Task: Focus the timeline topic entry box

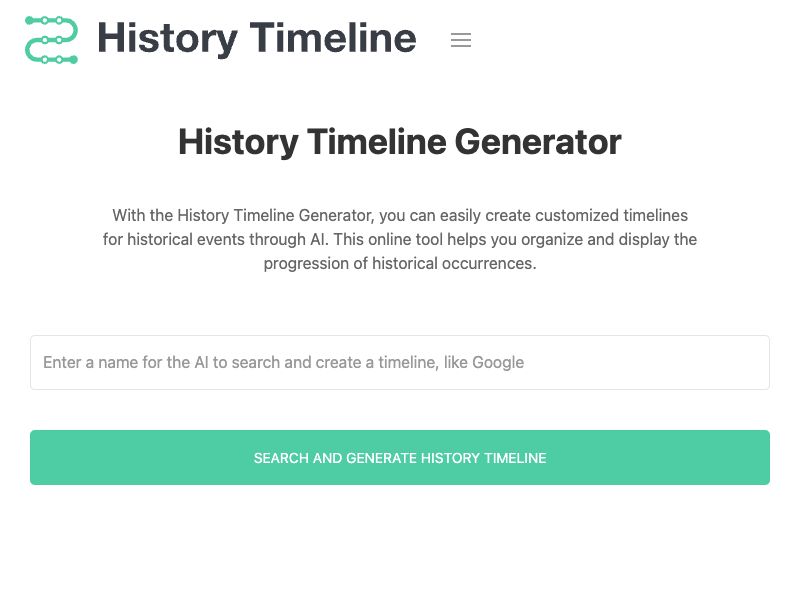Action: pos(400,362)
